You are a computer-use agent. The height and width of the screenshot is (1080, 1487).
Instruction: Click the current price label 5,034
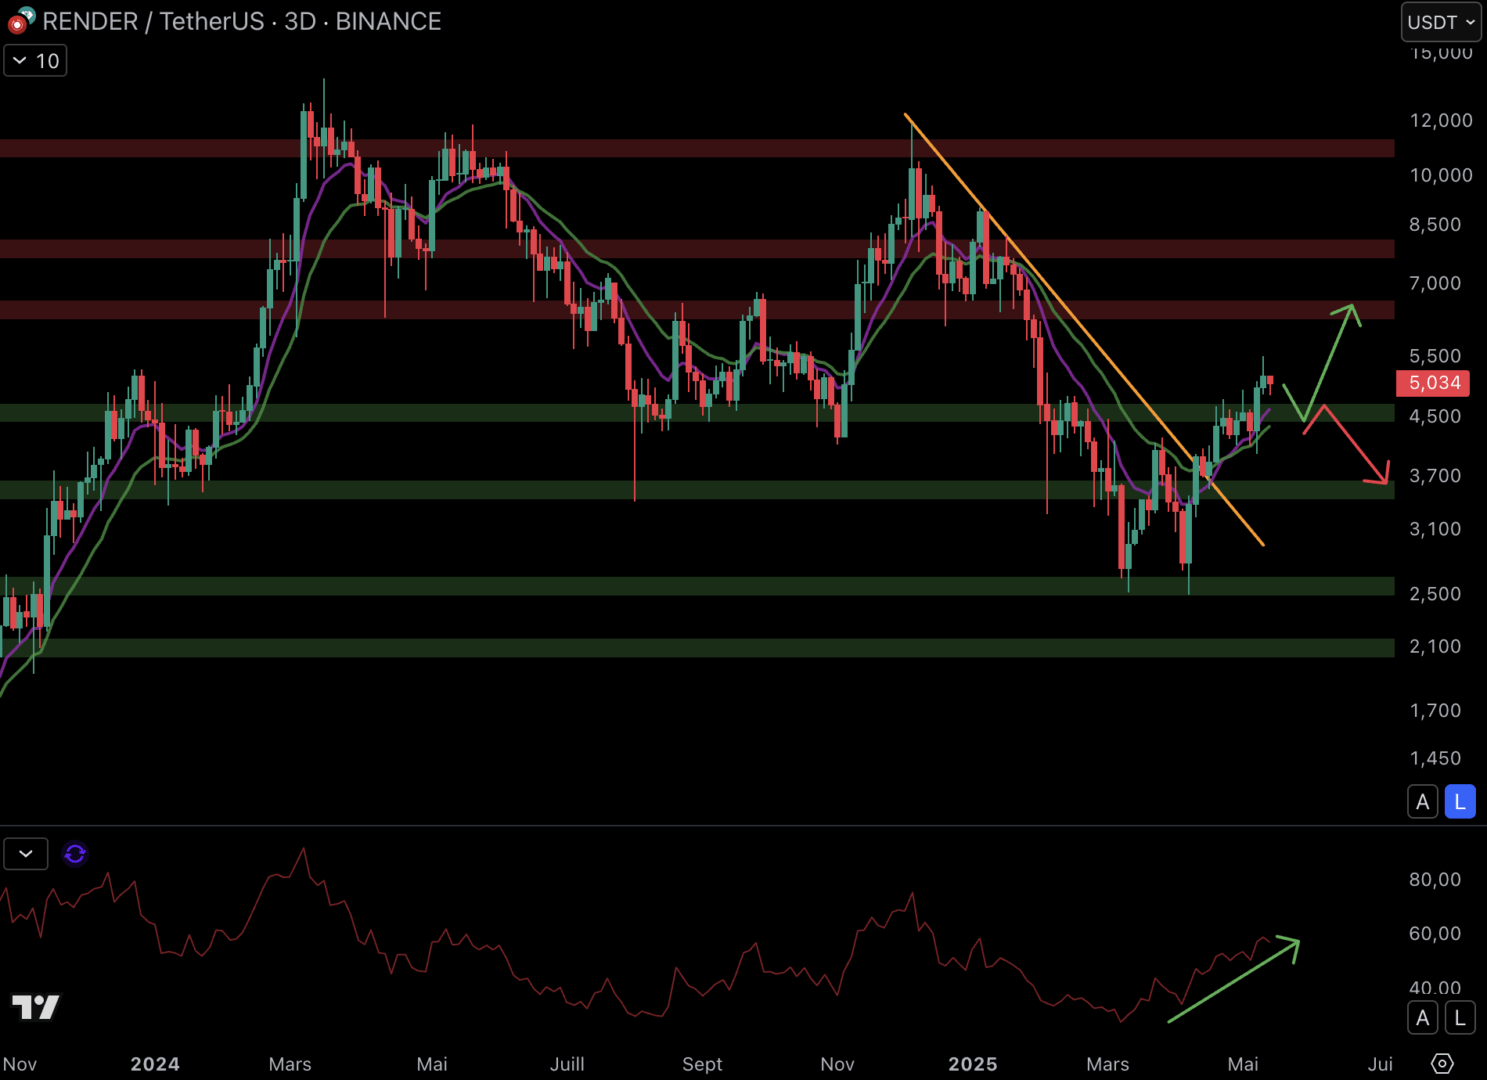coord(1434,383)
